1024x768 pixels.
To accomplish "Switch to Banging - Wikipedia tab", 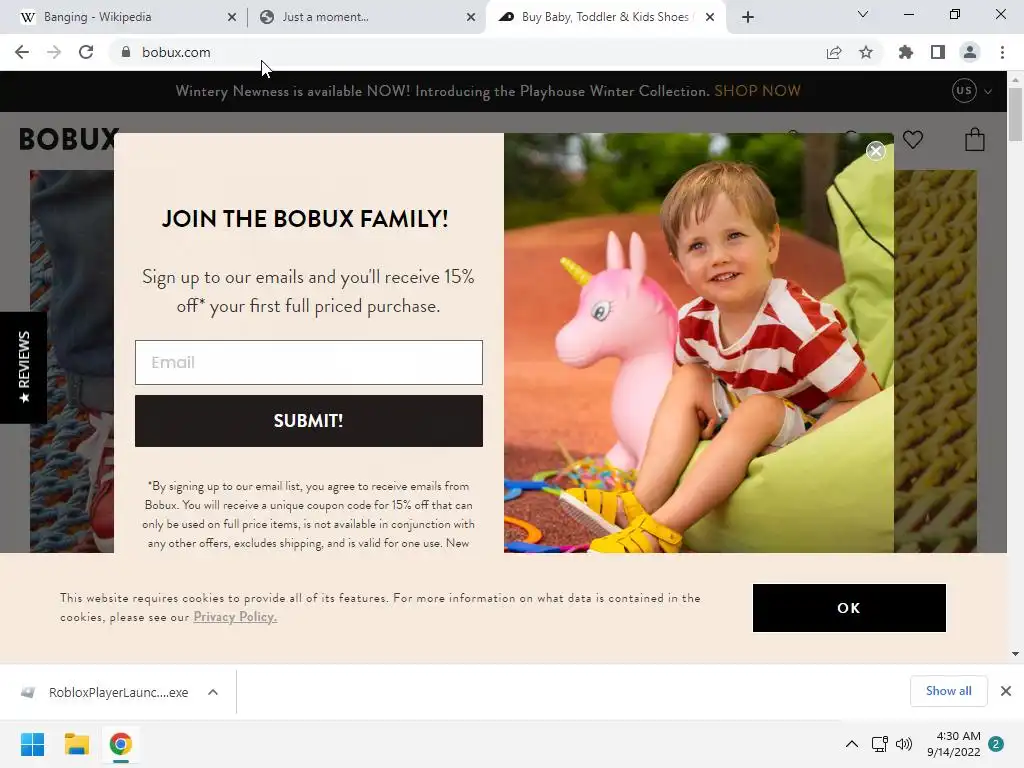I will [98, 17].
